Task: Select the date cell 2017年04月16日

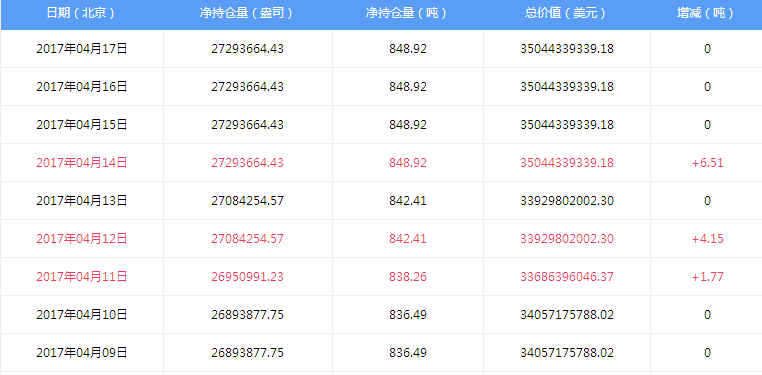Action: coord(82,86)
